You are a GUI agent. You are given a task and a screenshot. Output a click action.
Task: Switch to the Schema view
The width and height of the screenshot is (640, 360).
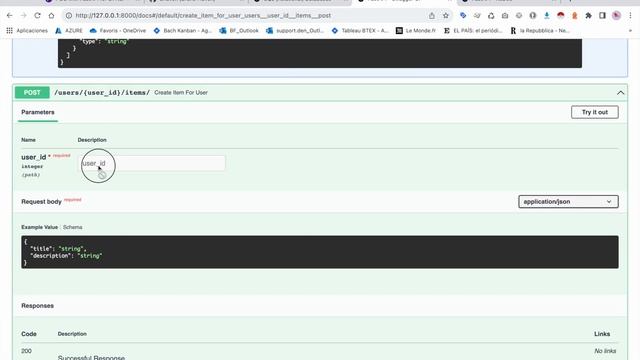73,227
